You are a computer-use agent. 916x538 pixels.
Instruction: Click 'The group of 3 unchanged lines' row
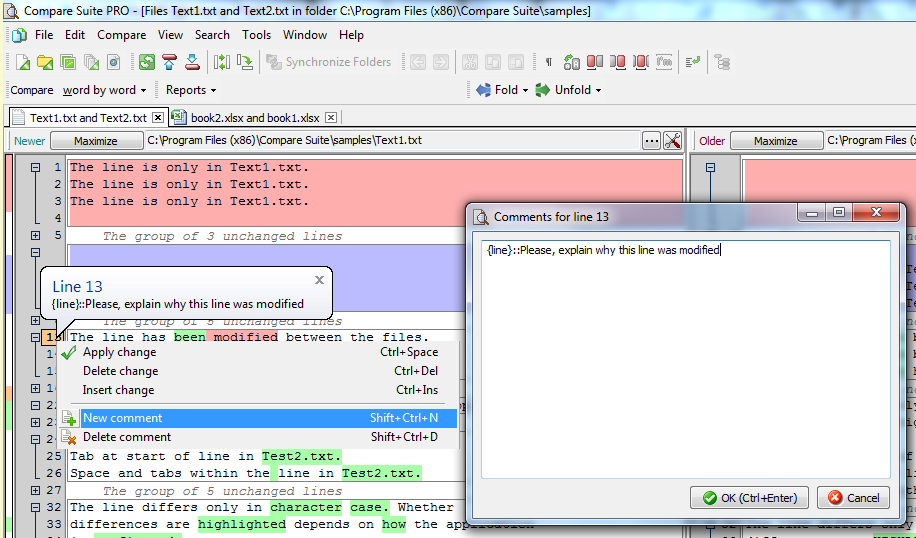click(222, 236)
